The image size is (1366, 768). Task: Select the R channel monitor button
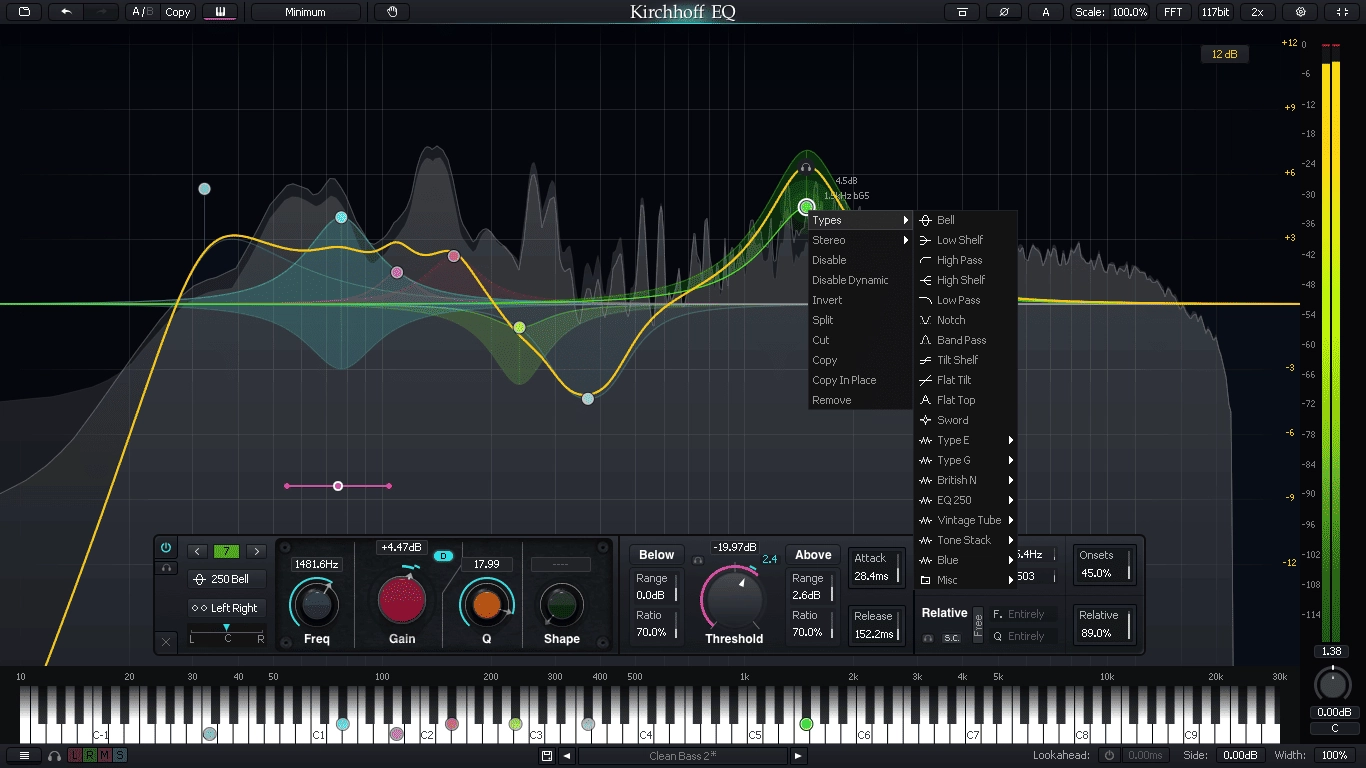tap(90, 756)
